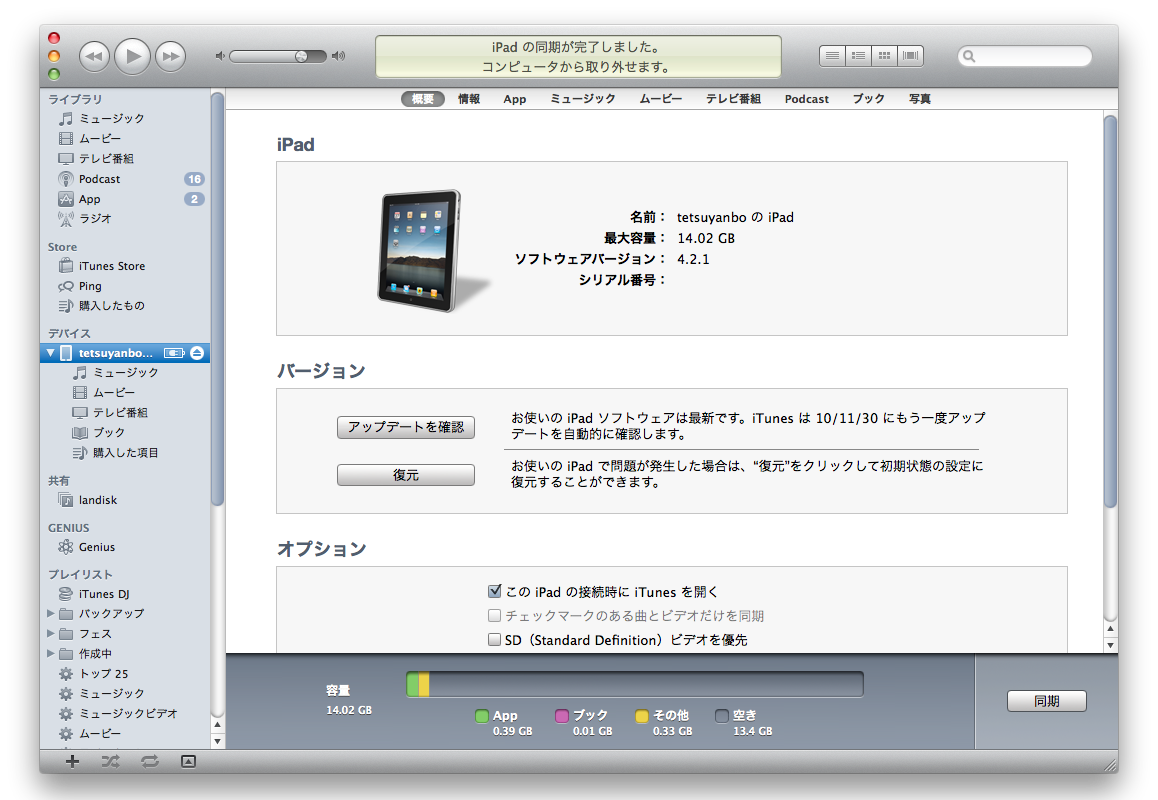
Task: Open Ping in sidebar
Action: pyautogui.click(x=125, y=286)
